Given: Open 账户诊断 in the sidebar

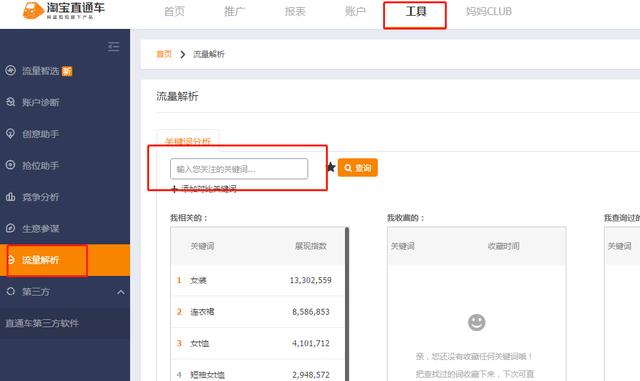Looking at the screenshot, I should 40,102.
